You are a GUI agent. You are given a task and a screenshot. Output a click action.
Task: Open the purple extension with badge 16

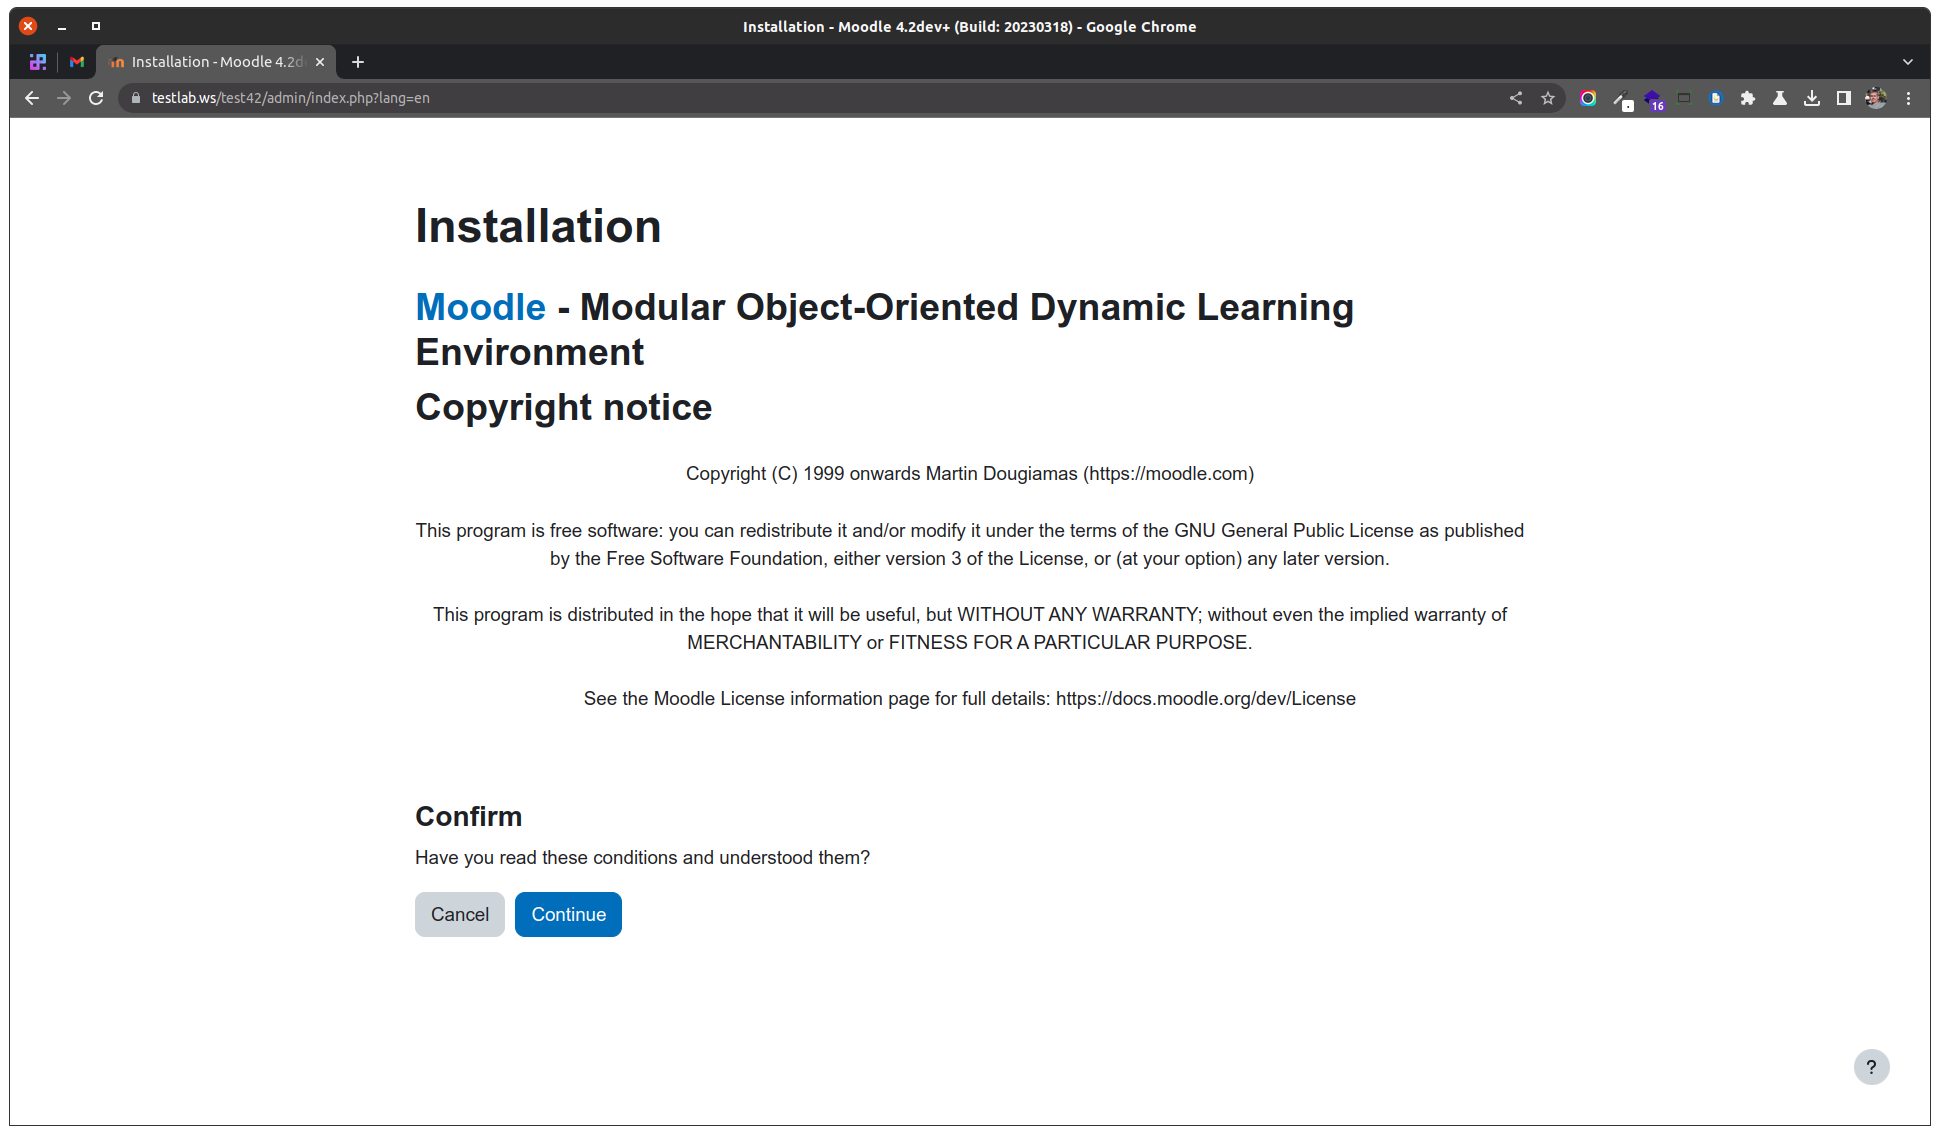point(1653,99)
